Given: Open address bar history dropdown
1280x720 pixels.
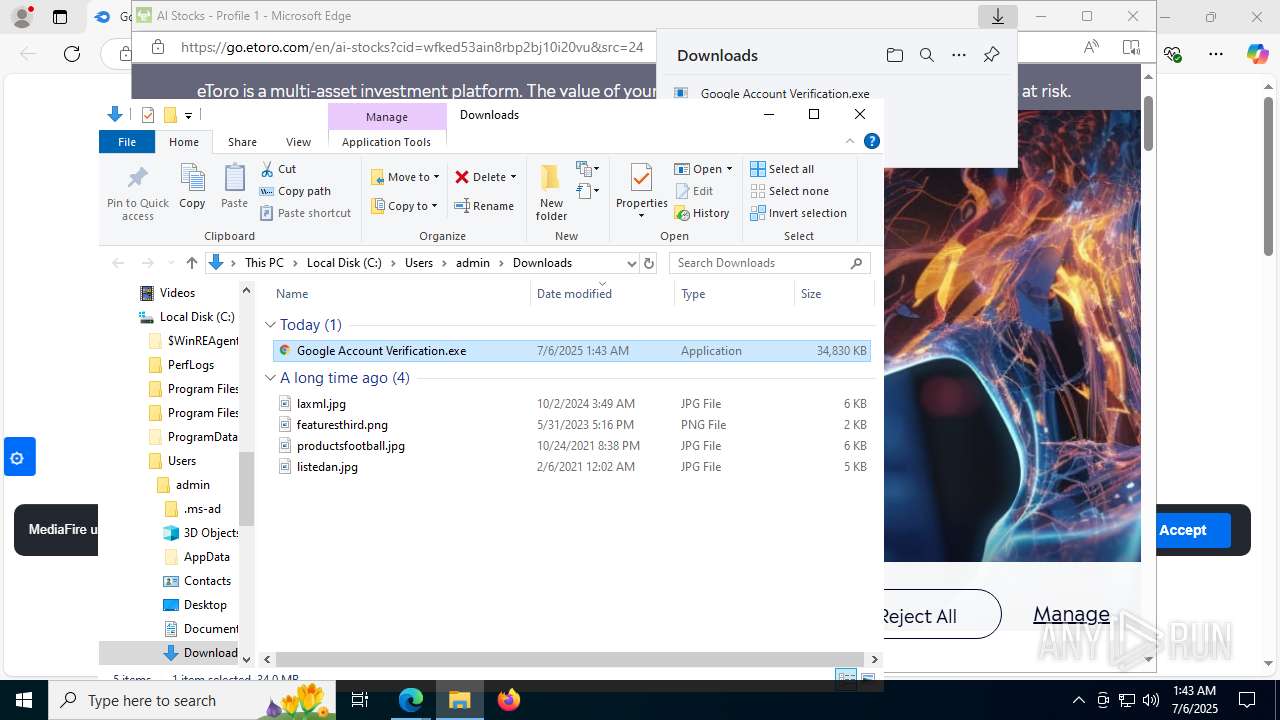Looking at the screenshot, I should [x=631, y=263].
